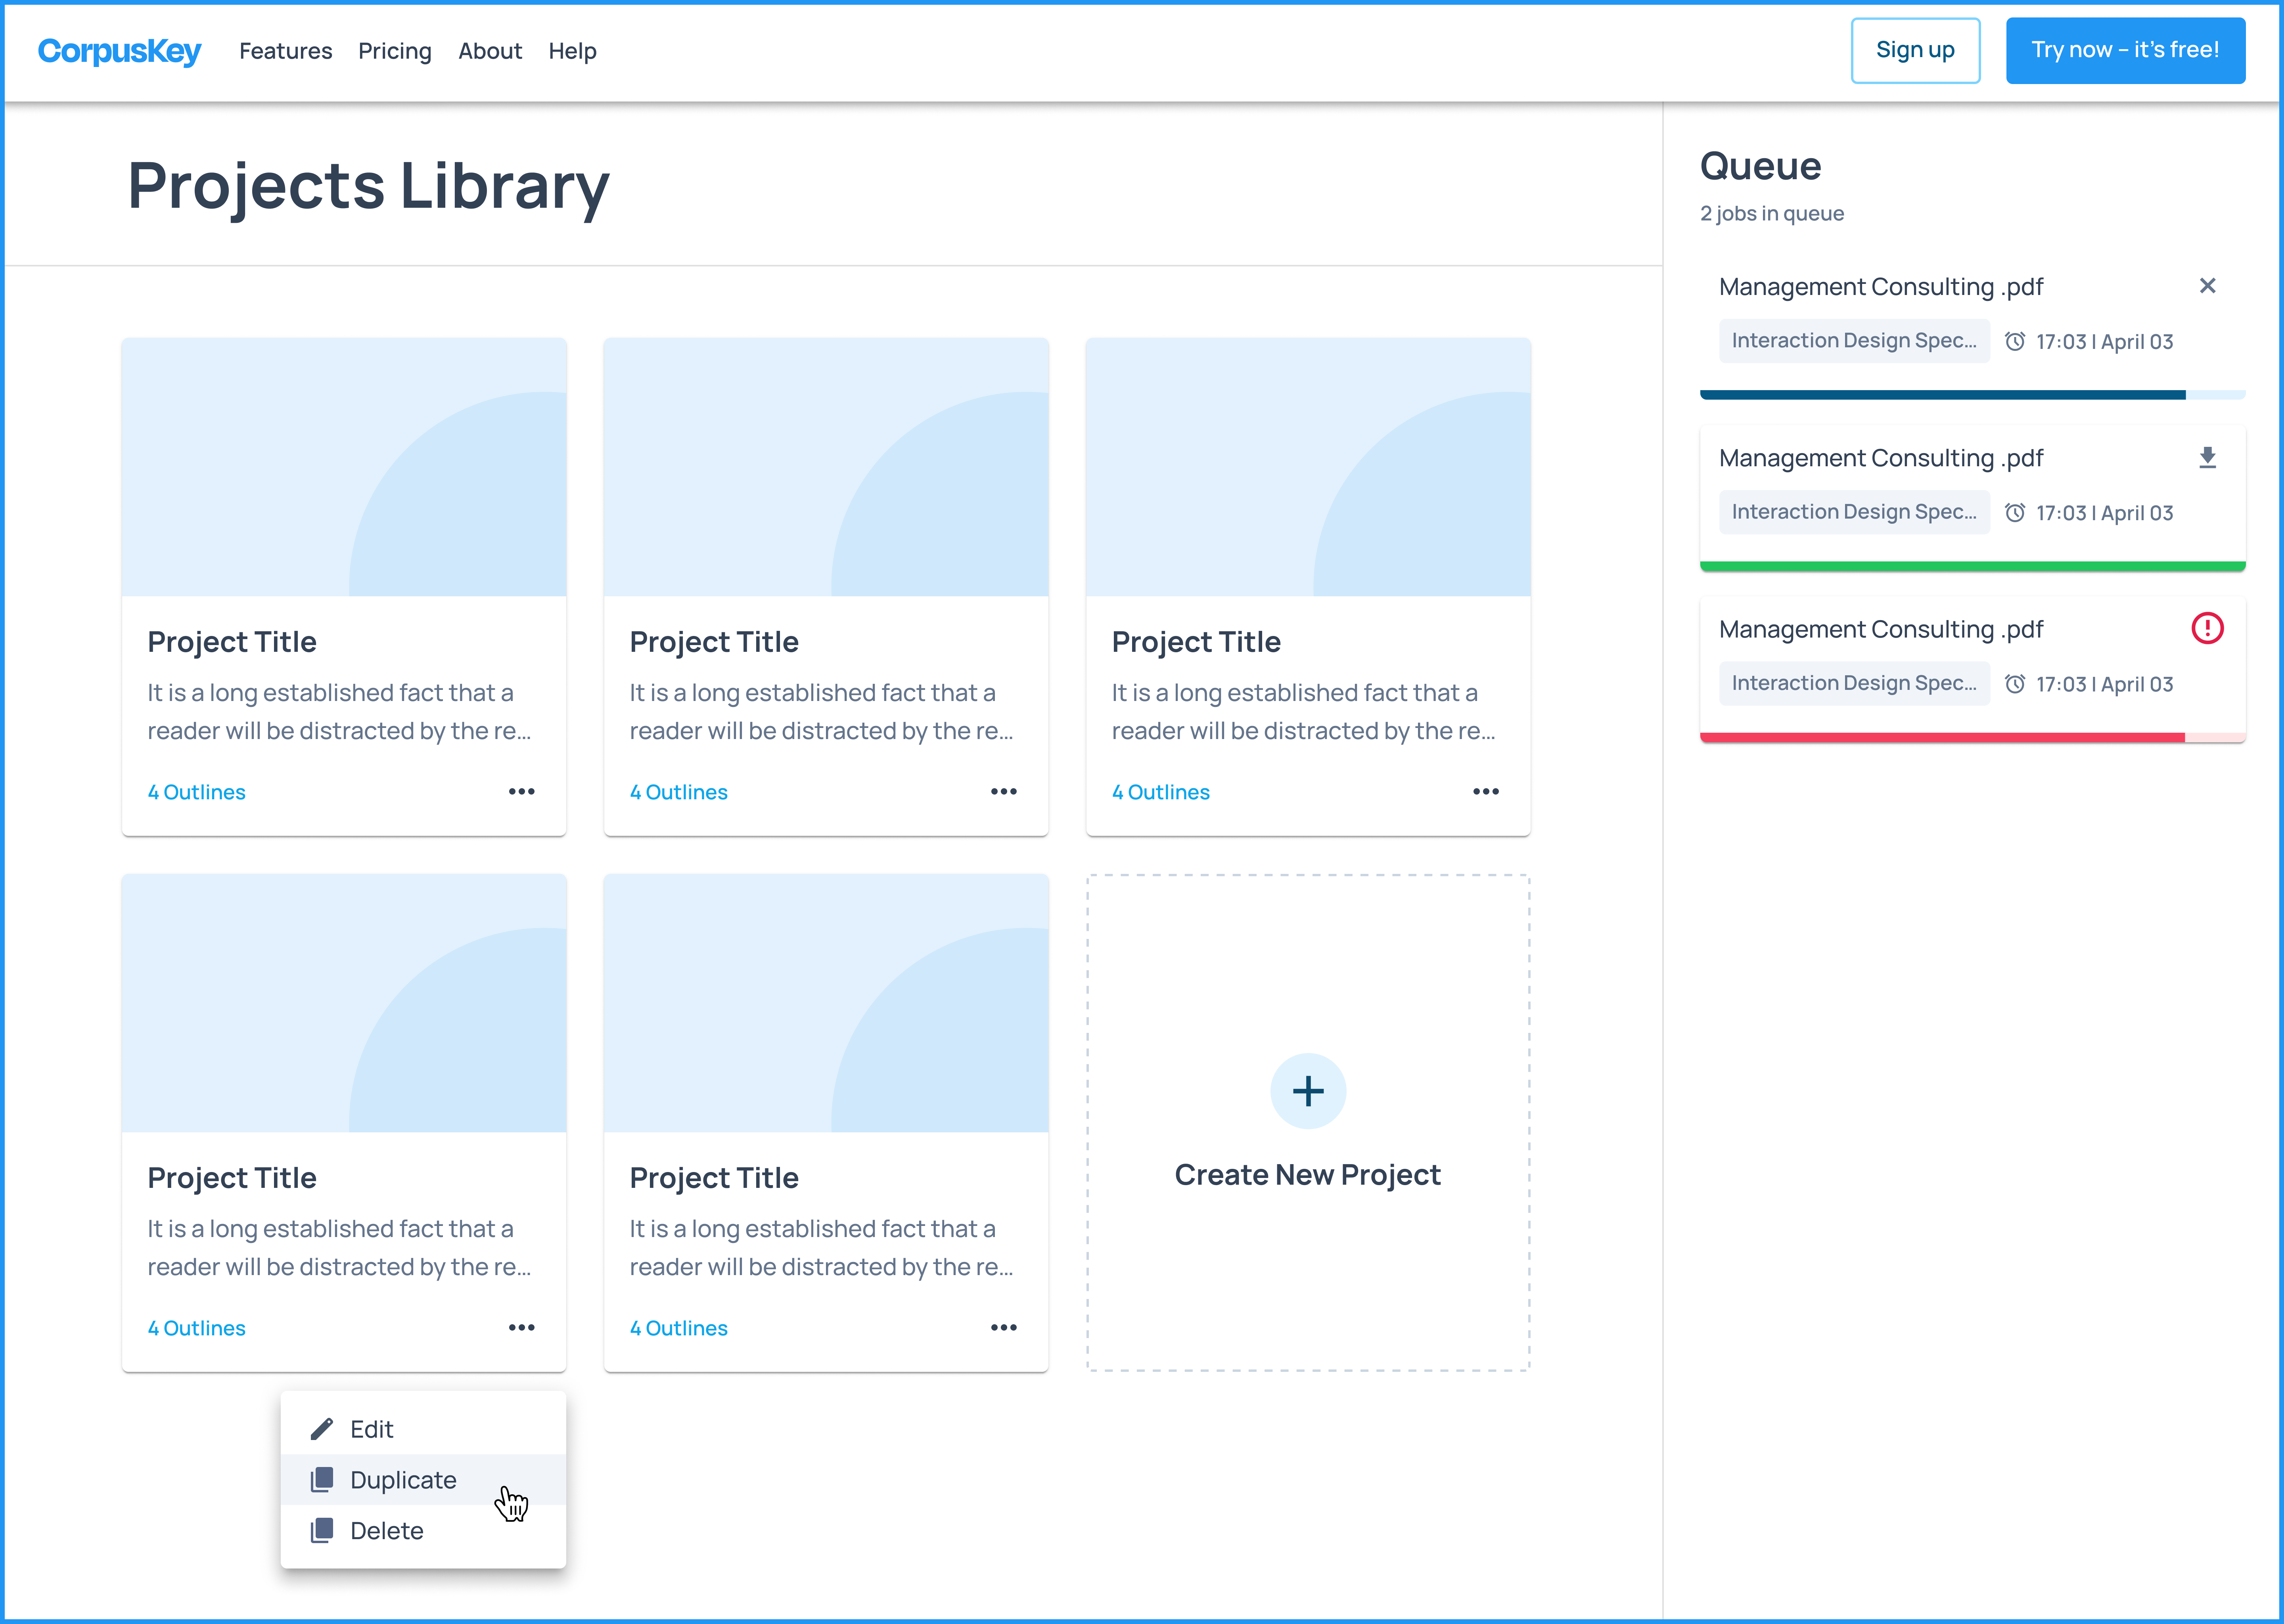The image size is (2284, 1624).
Task: Click the copy icon beside Duplicate
Action: click(x=321, y=1480)
